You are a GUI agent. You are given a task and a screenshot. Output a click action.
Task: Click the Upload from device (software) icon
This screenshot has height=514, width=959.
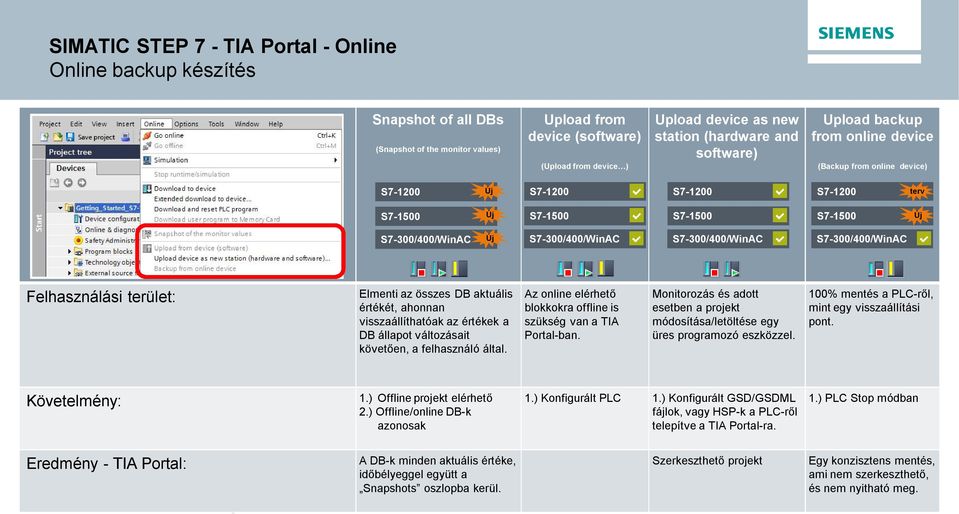point(147,248)
